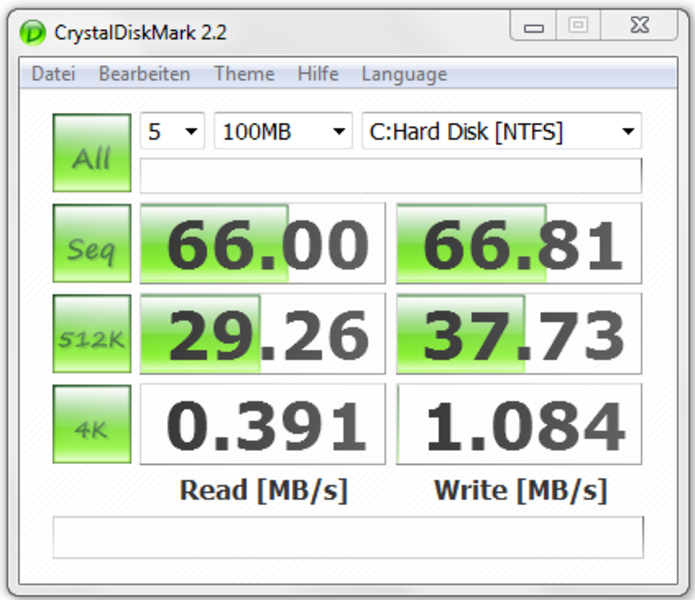The width and height of the screenshot is (695, 600).
Task: Click the 4K write result 1.084
Action: click(519, 424)
